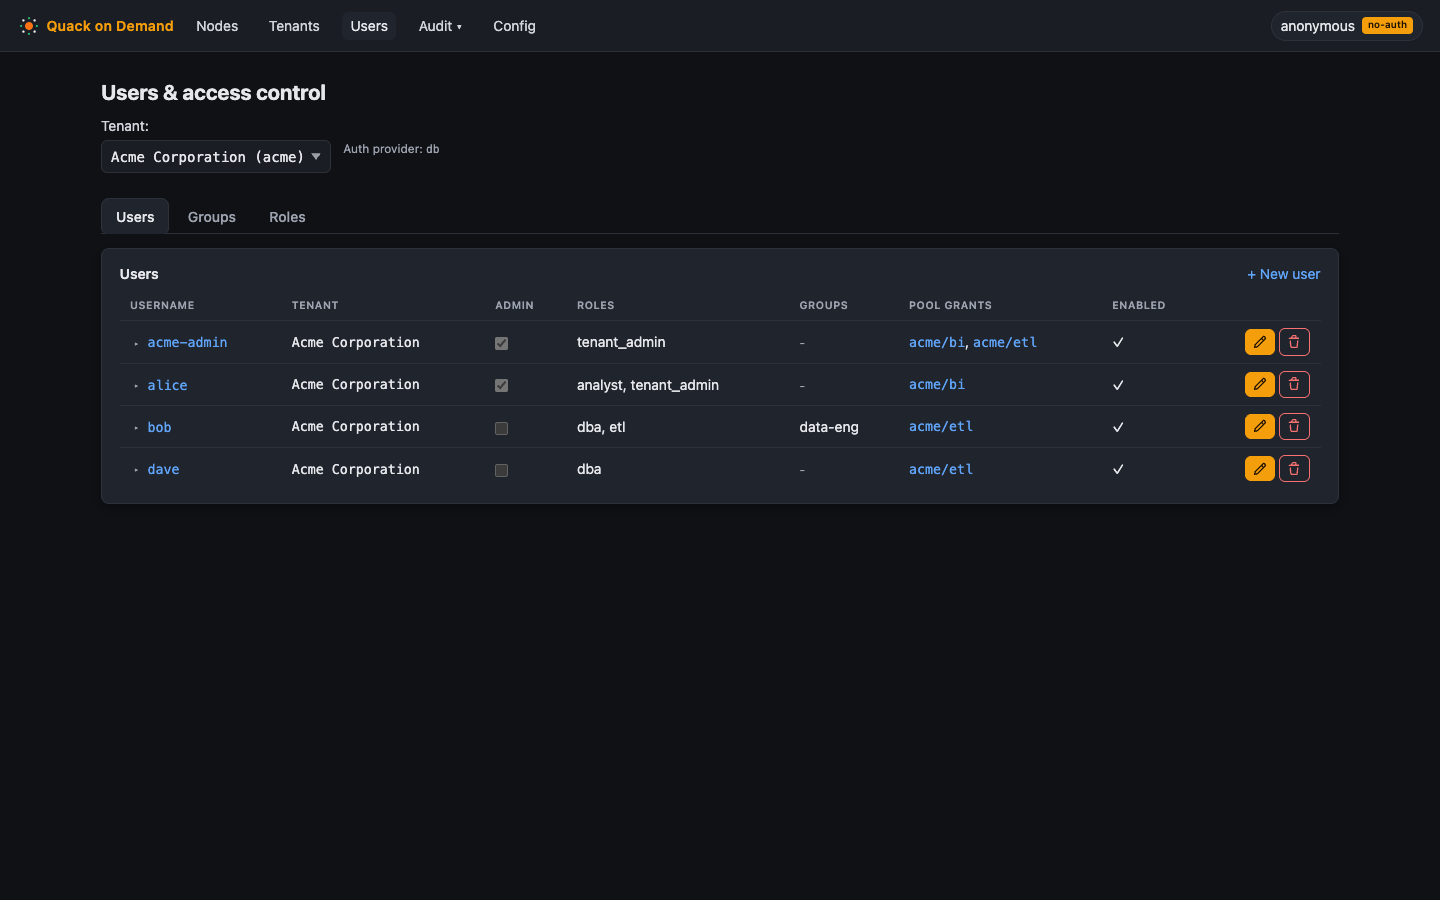Open the dave username link
This screenshot has height=900, width=1440.
click(163, 469)
